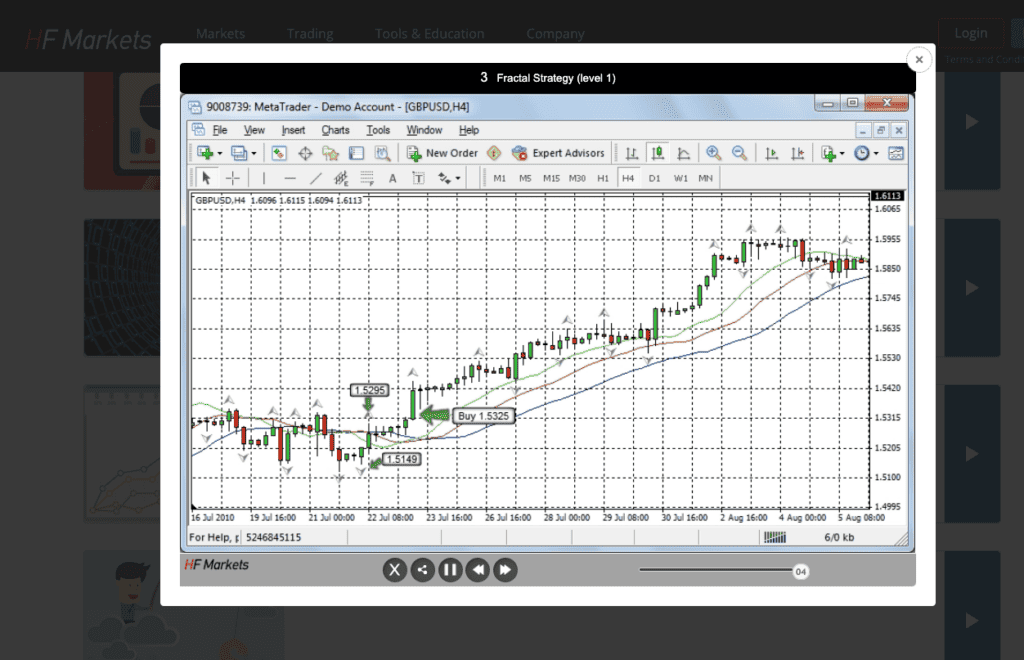Select the Fibonacci Retracement tool

[x=366, y=178]
